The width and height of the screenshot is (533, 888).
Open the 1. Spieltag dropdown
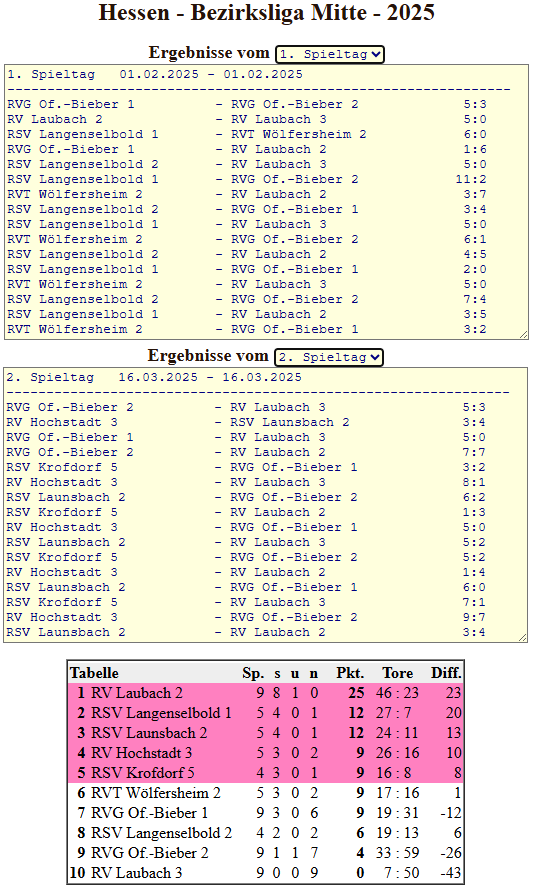click(x=330, y=54)
